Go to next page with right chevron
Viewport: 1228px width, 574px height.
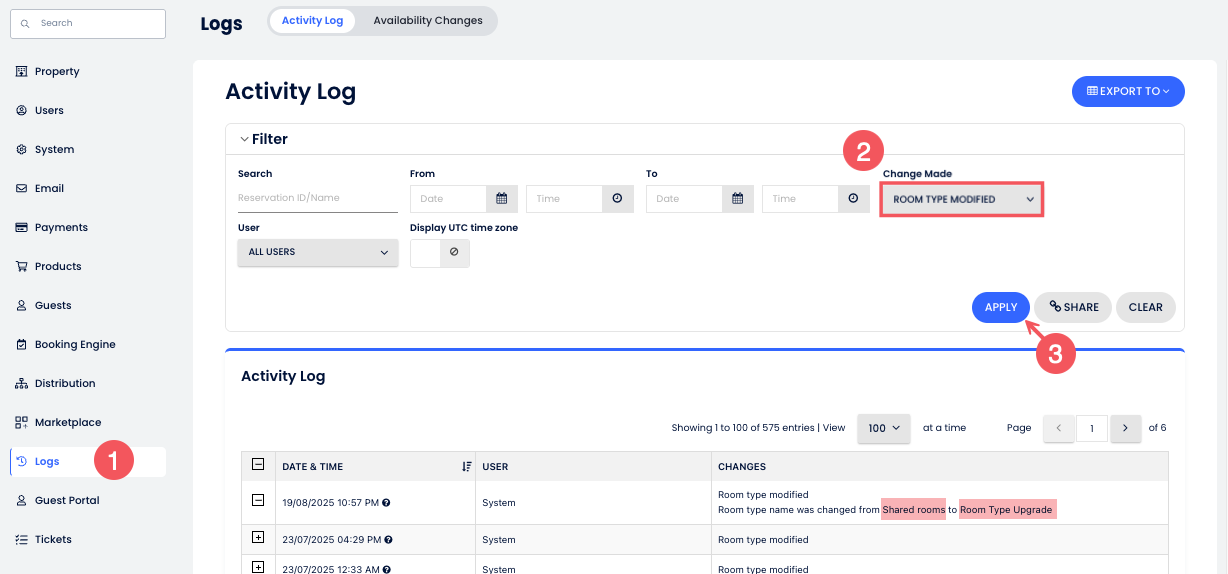coord(1125,428)
